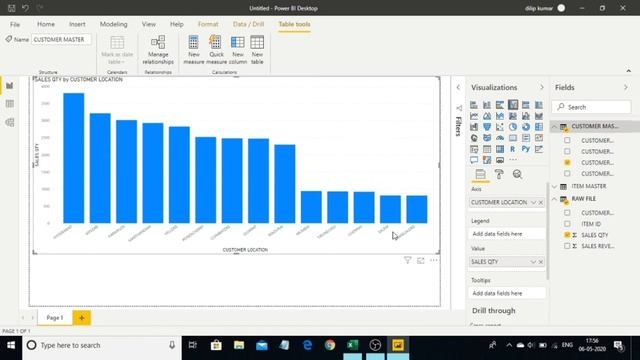Open the Analytics magnifier tab
Screen dimensions: 640x360
[x=518, y=174]
